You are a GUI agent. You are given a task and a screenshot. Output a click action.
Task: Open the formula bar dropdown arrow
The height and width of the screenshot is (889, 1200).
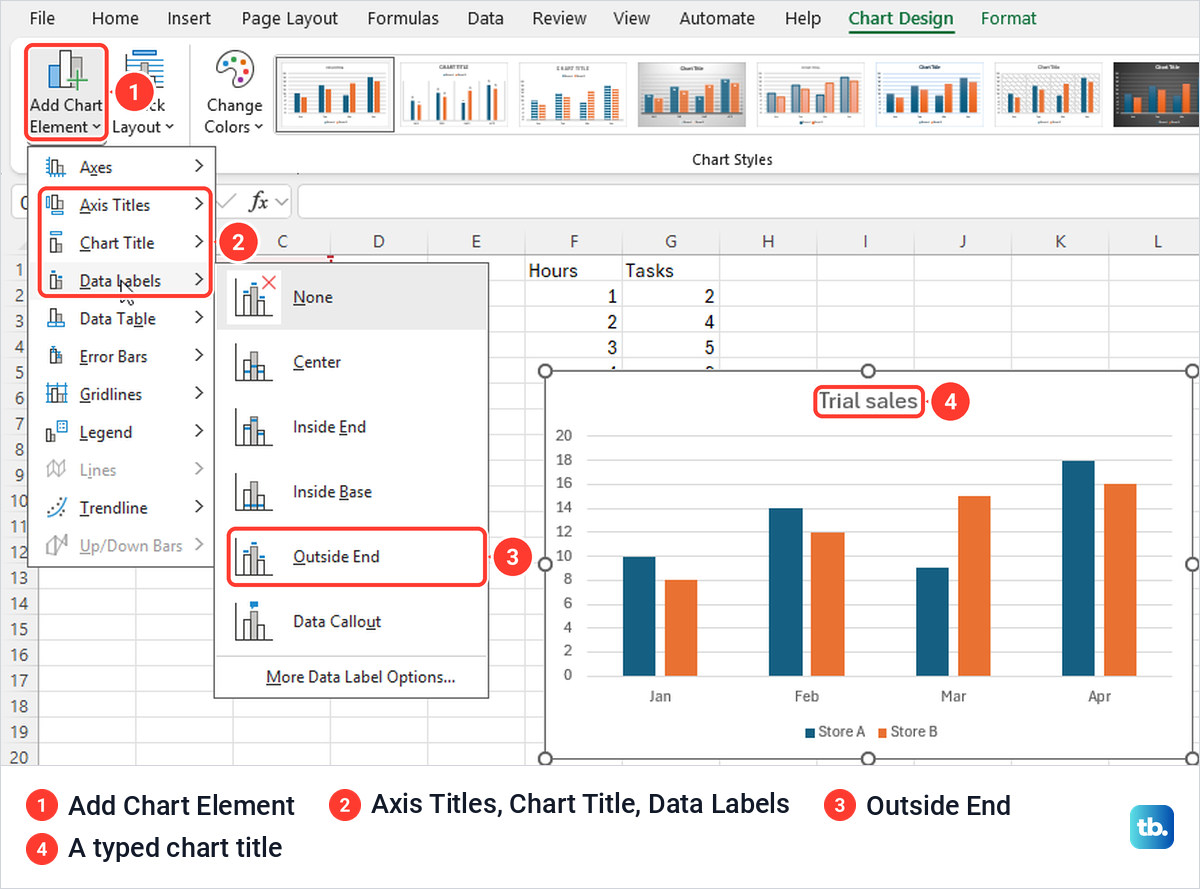point(281,202)
